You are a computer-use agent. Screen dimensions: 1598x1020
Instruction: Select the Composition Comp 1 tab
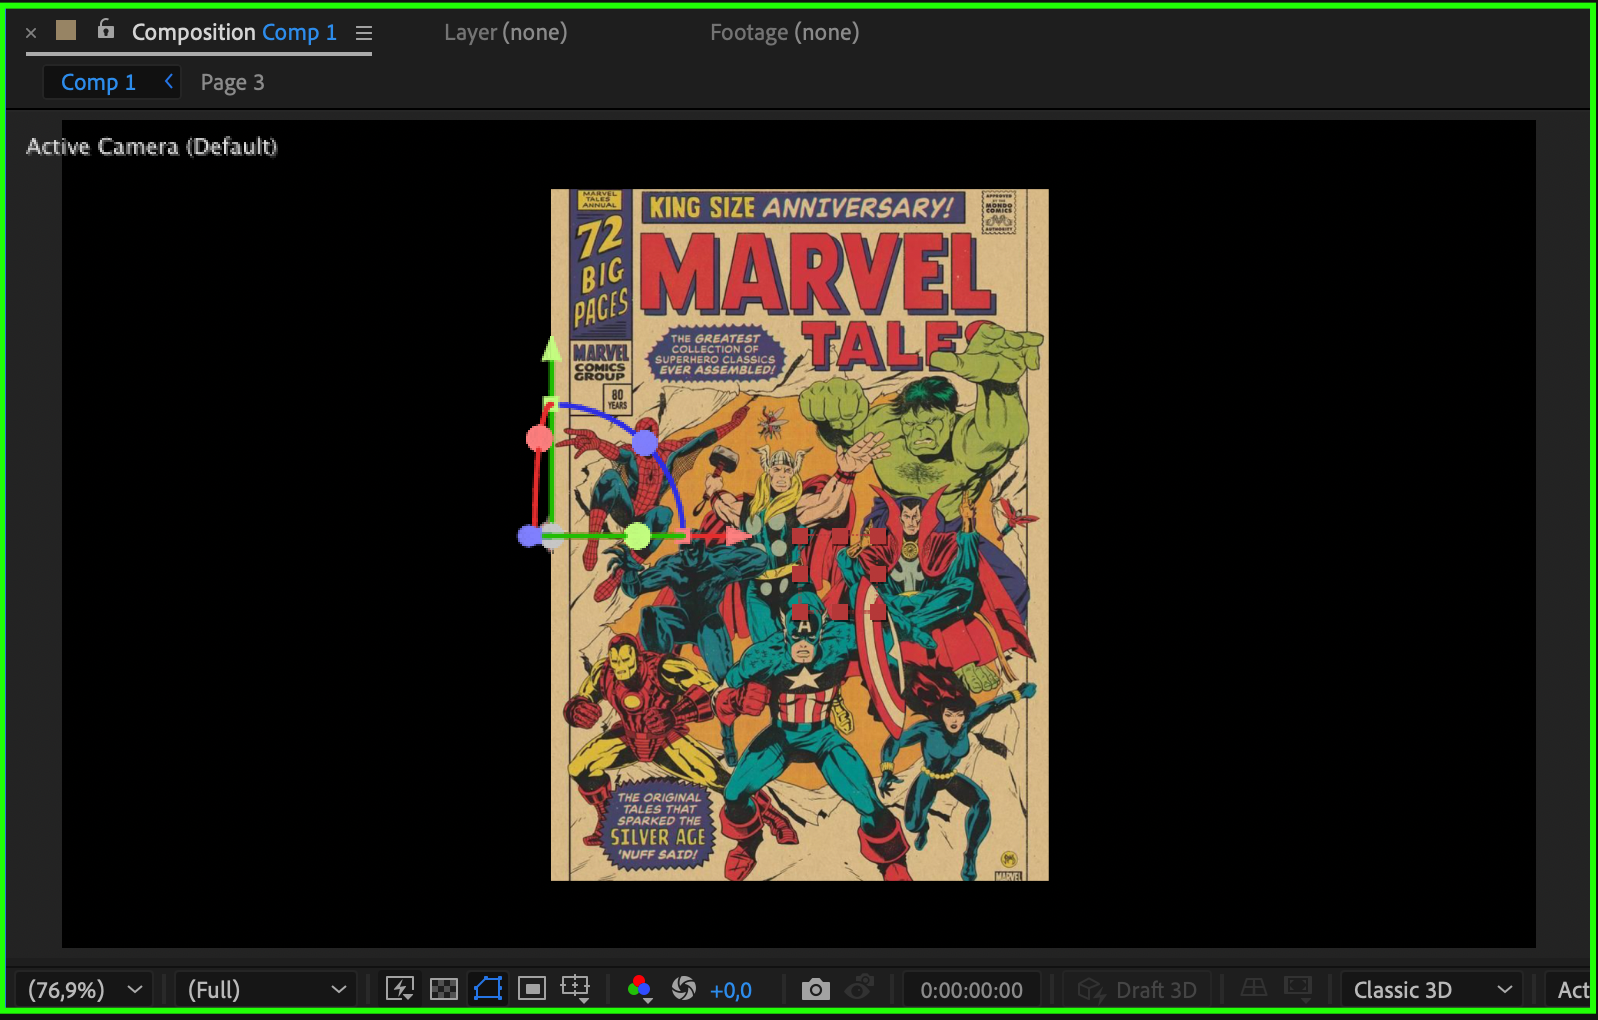click(x=234, y=32)
